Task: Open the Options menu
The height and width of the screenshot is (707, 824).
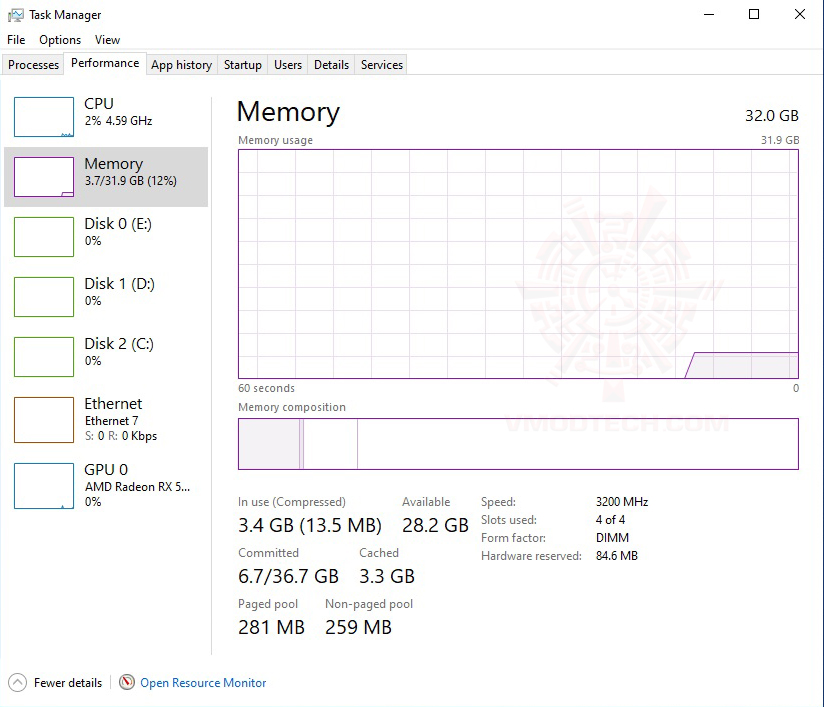Action: pos(60,40)
